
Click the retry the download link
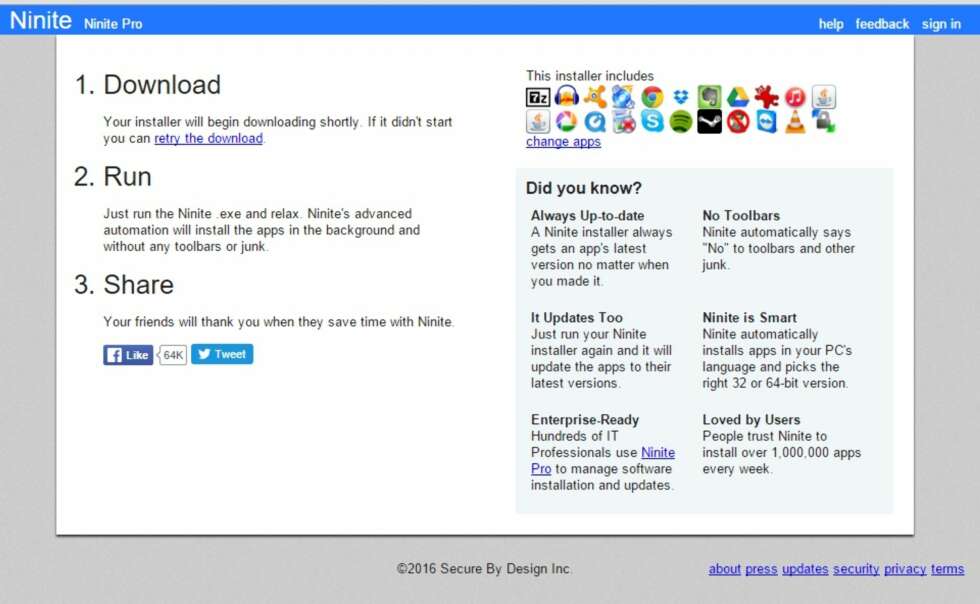point(209,138)
